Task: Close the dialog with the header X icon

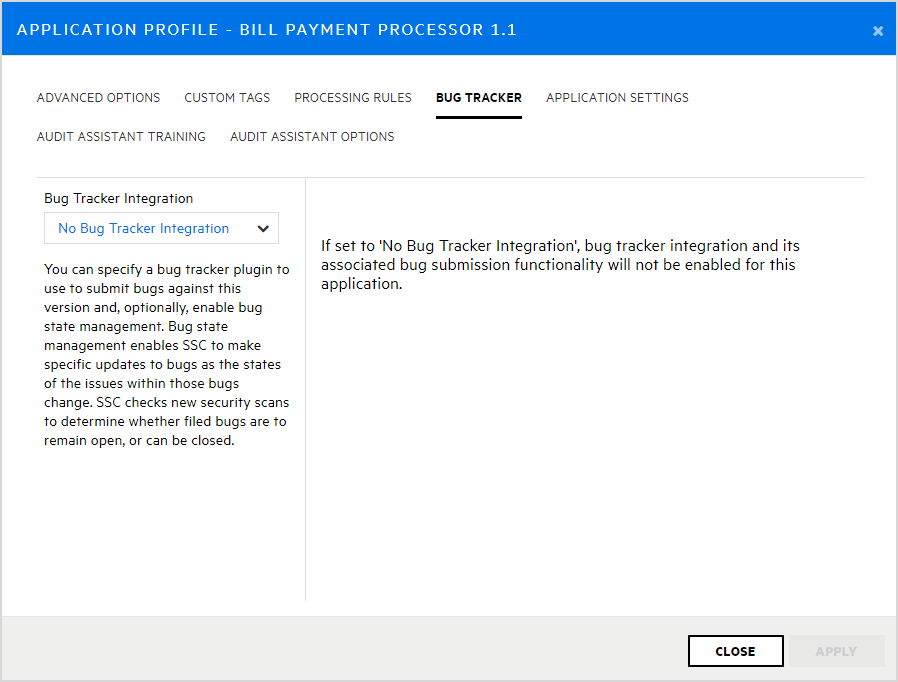Action: tap(877, 31)
